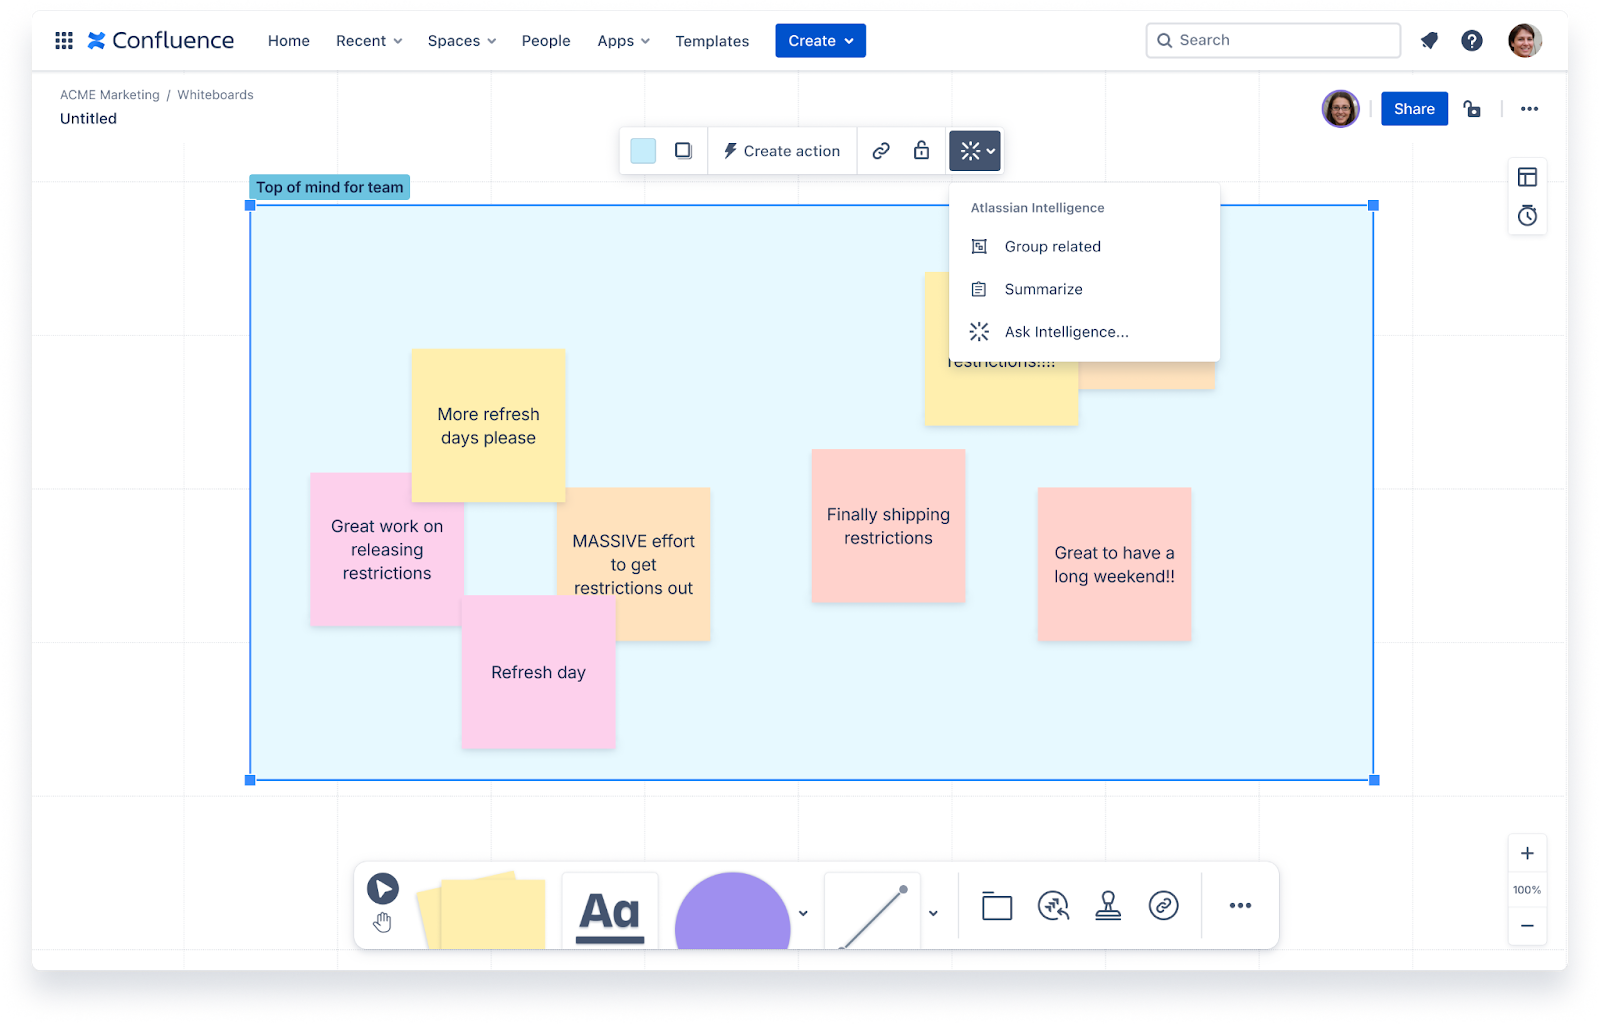Expand the shape options dropdown
Image resolution: width=1600 pixels, height=1024 pixels.
click(802, 913)
